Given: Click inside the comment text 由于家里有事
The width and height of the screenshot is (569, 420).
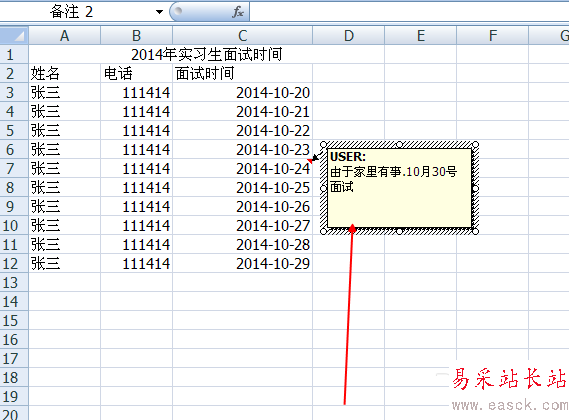Looking at the screenshot, I should pyautogui.click(x=366, y=171).
